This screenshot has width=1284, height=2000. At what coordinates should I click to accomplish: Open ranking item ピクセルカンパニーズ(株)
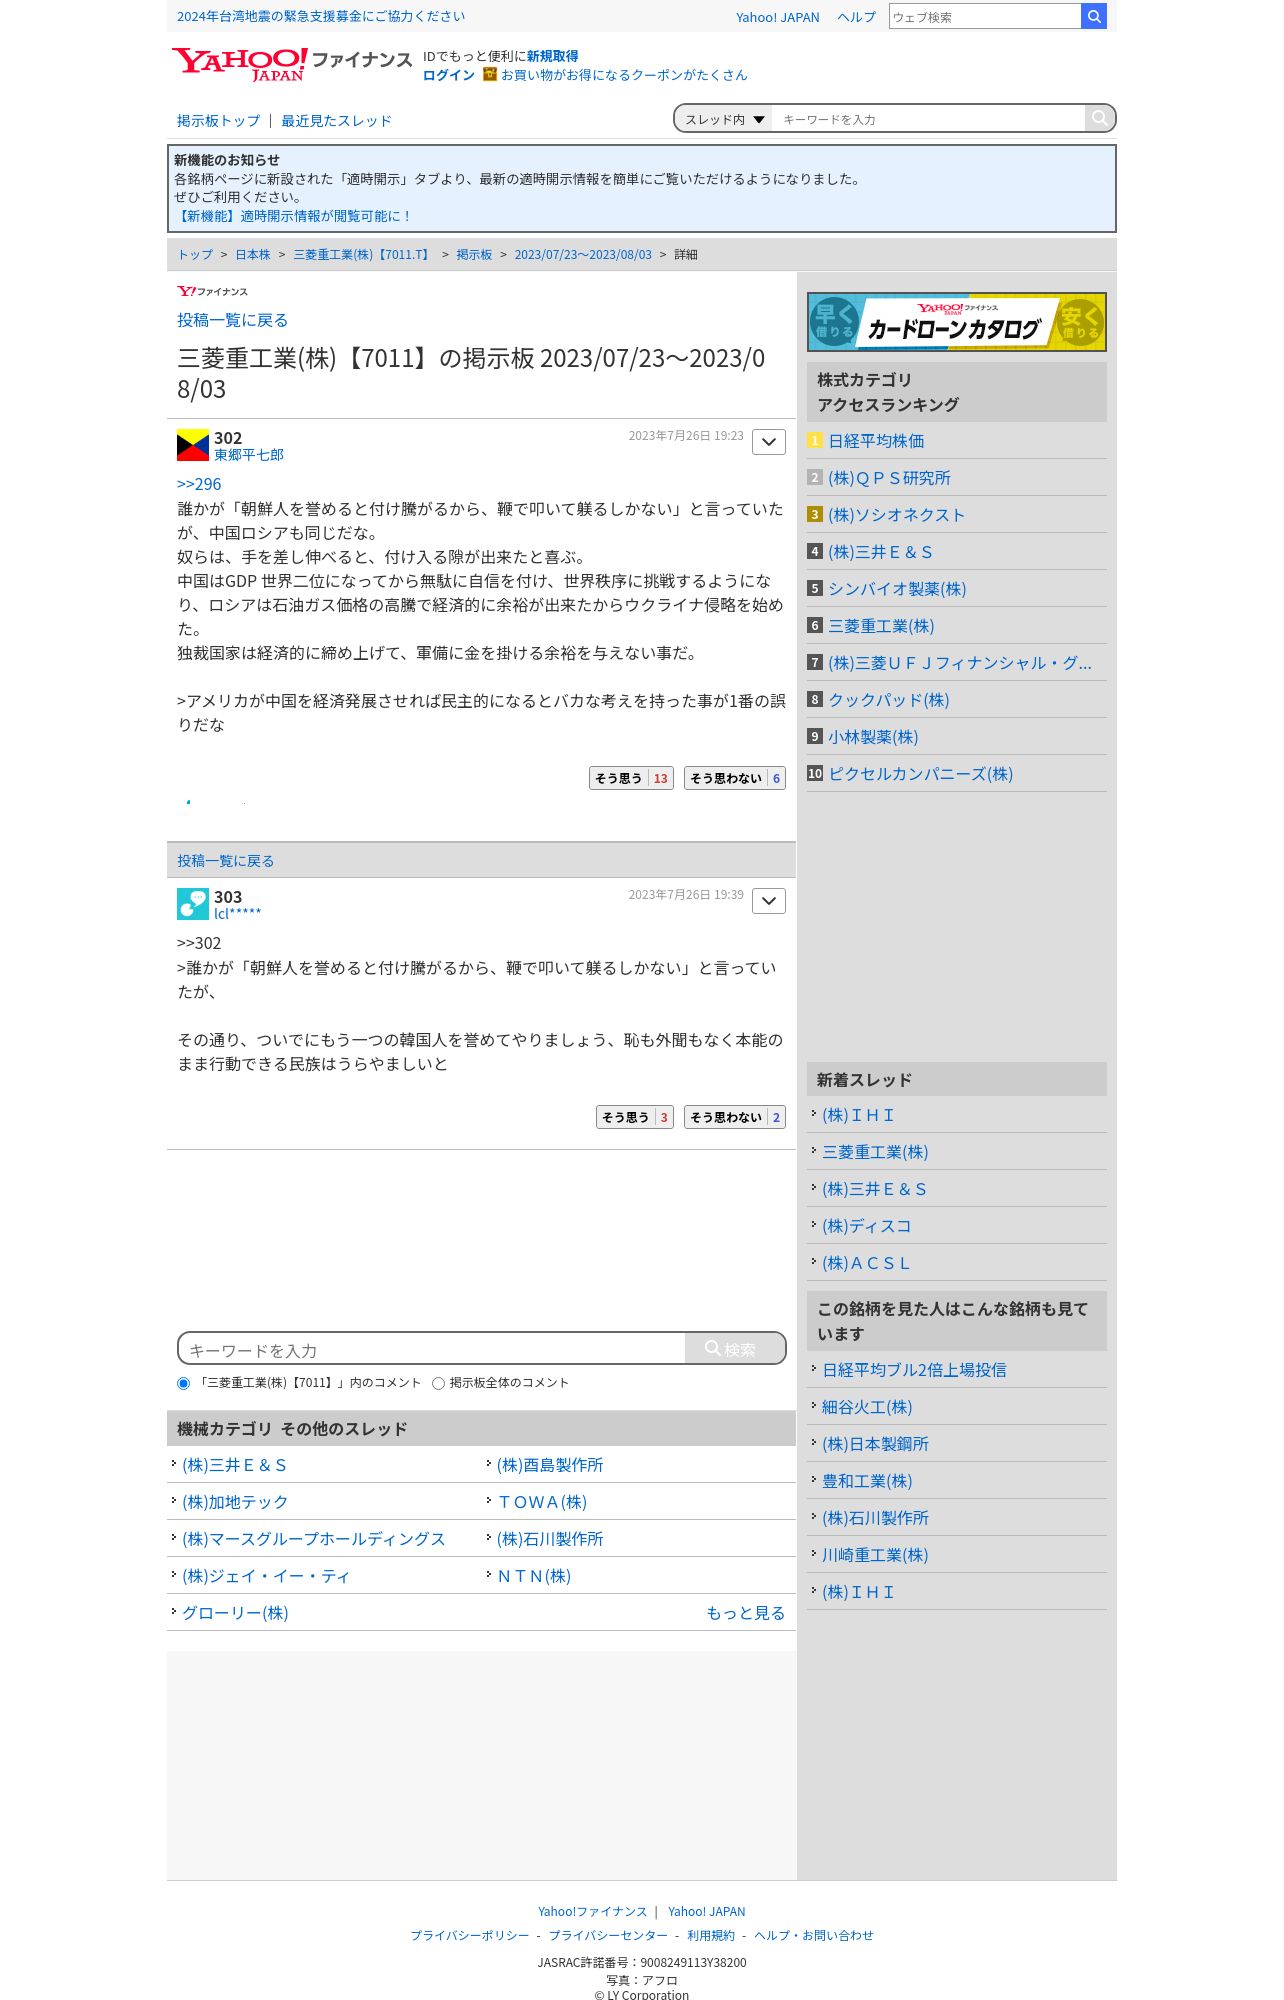[920, 774]
